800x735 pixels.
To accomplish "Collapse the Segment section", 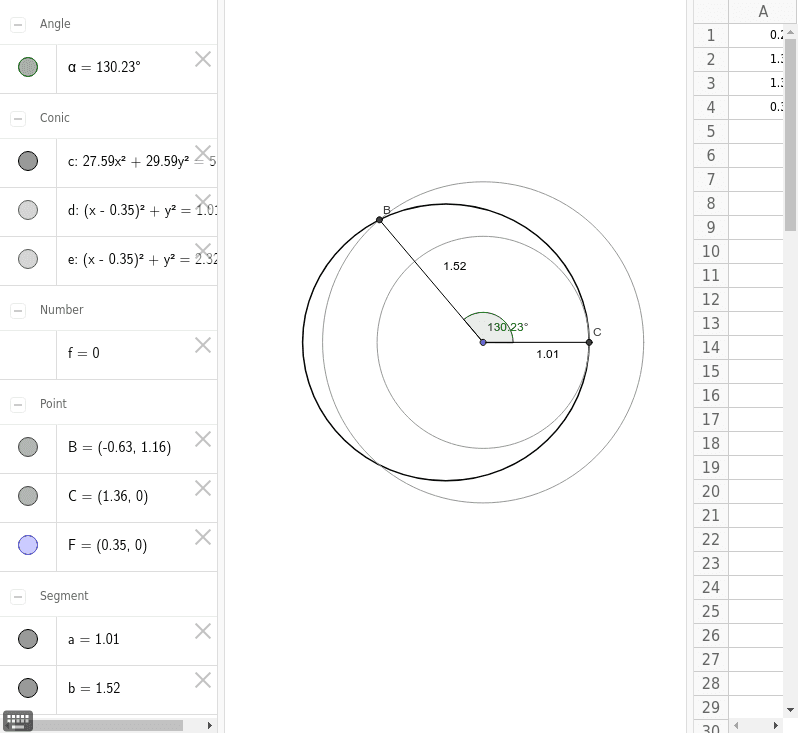I will point(17,595).
